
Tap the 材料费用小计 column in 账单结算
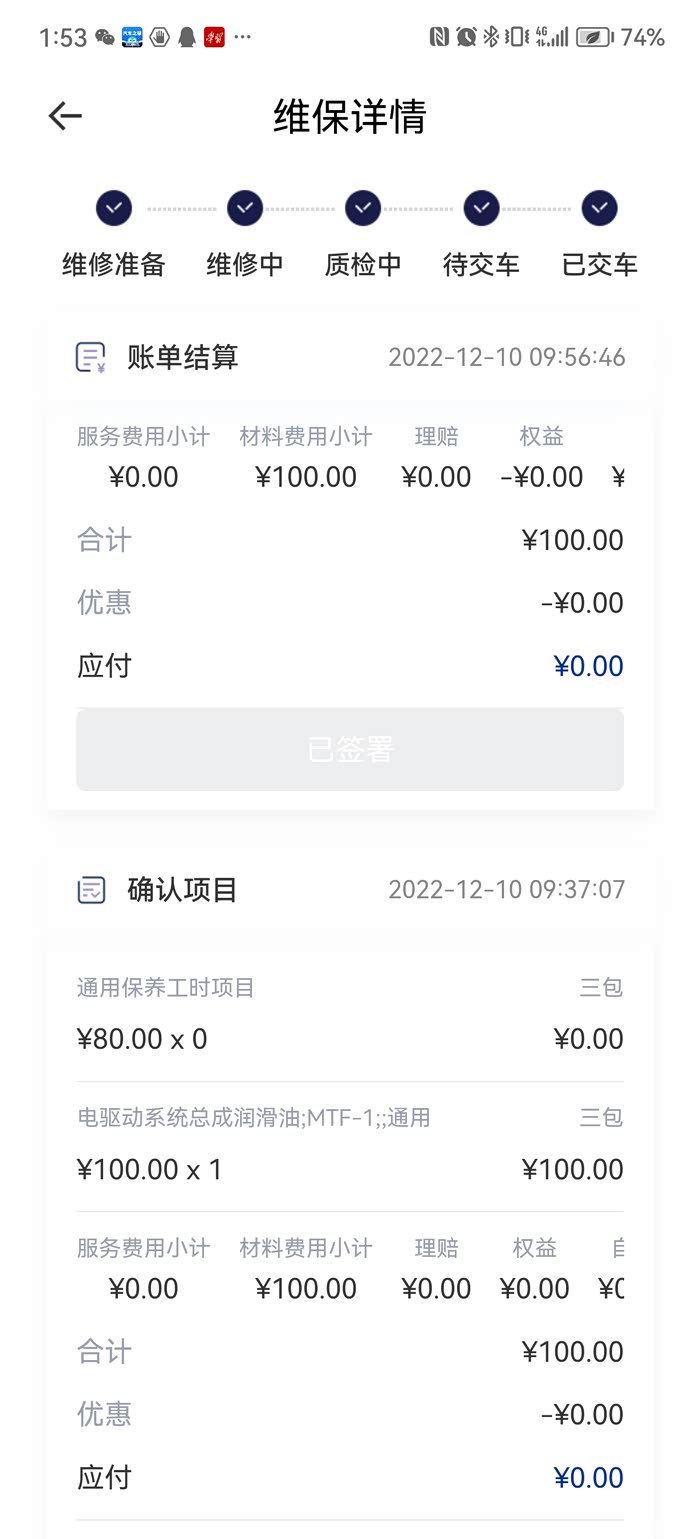[x=306, y=437]
